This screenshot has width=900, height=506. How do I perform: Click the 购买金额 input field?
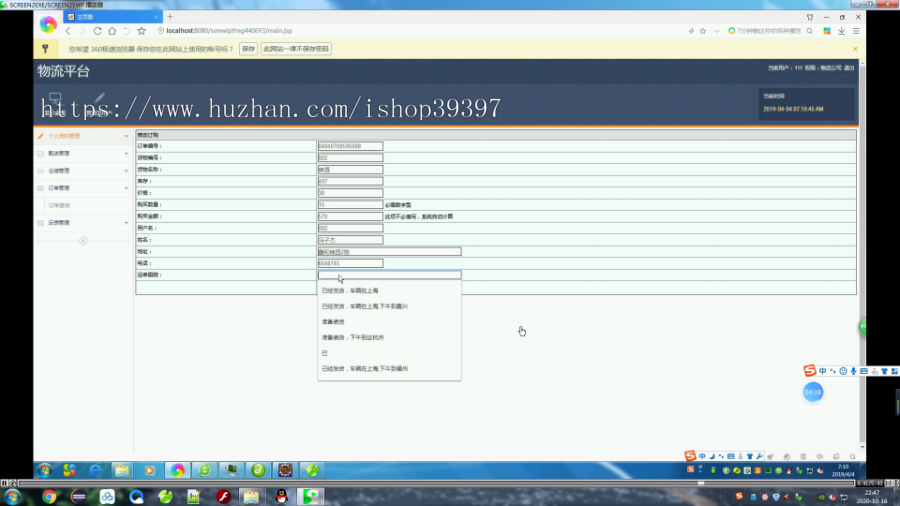[350, 216]
